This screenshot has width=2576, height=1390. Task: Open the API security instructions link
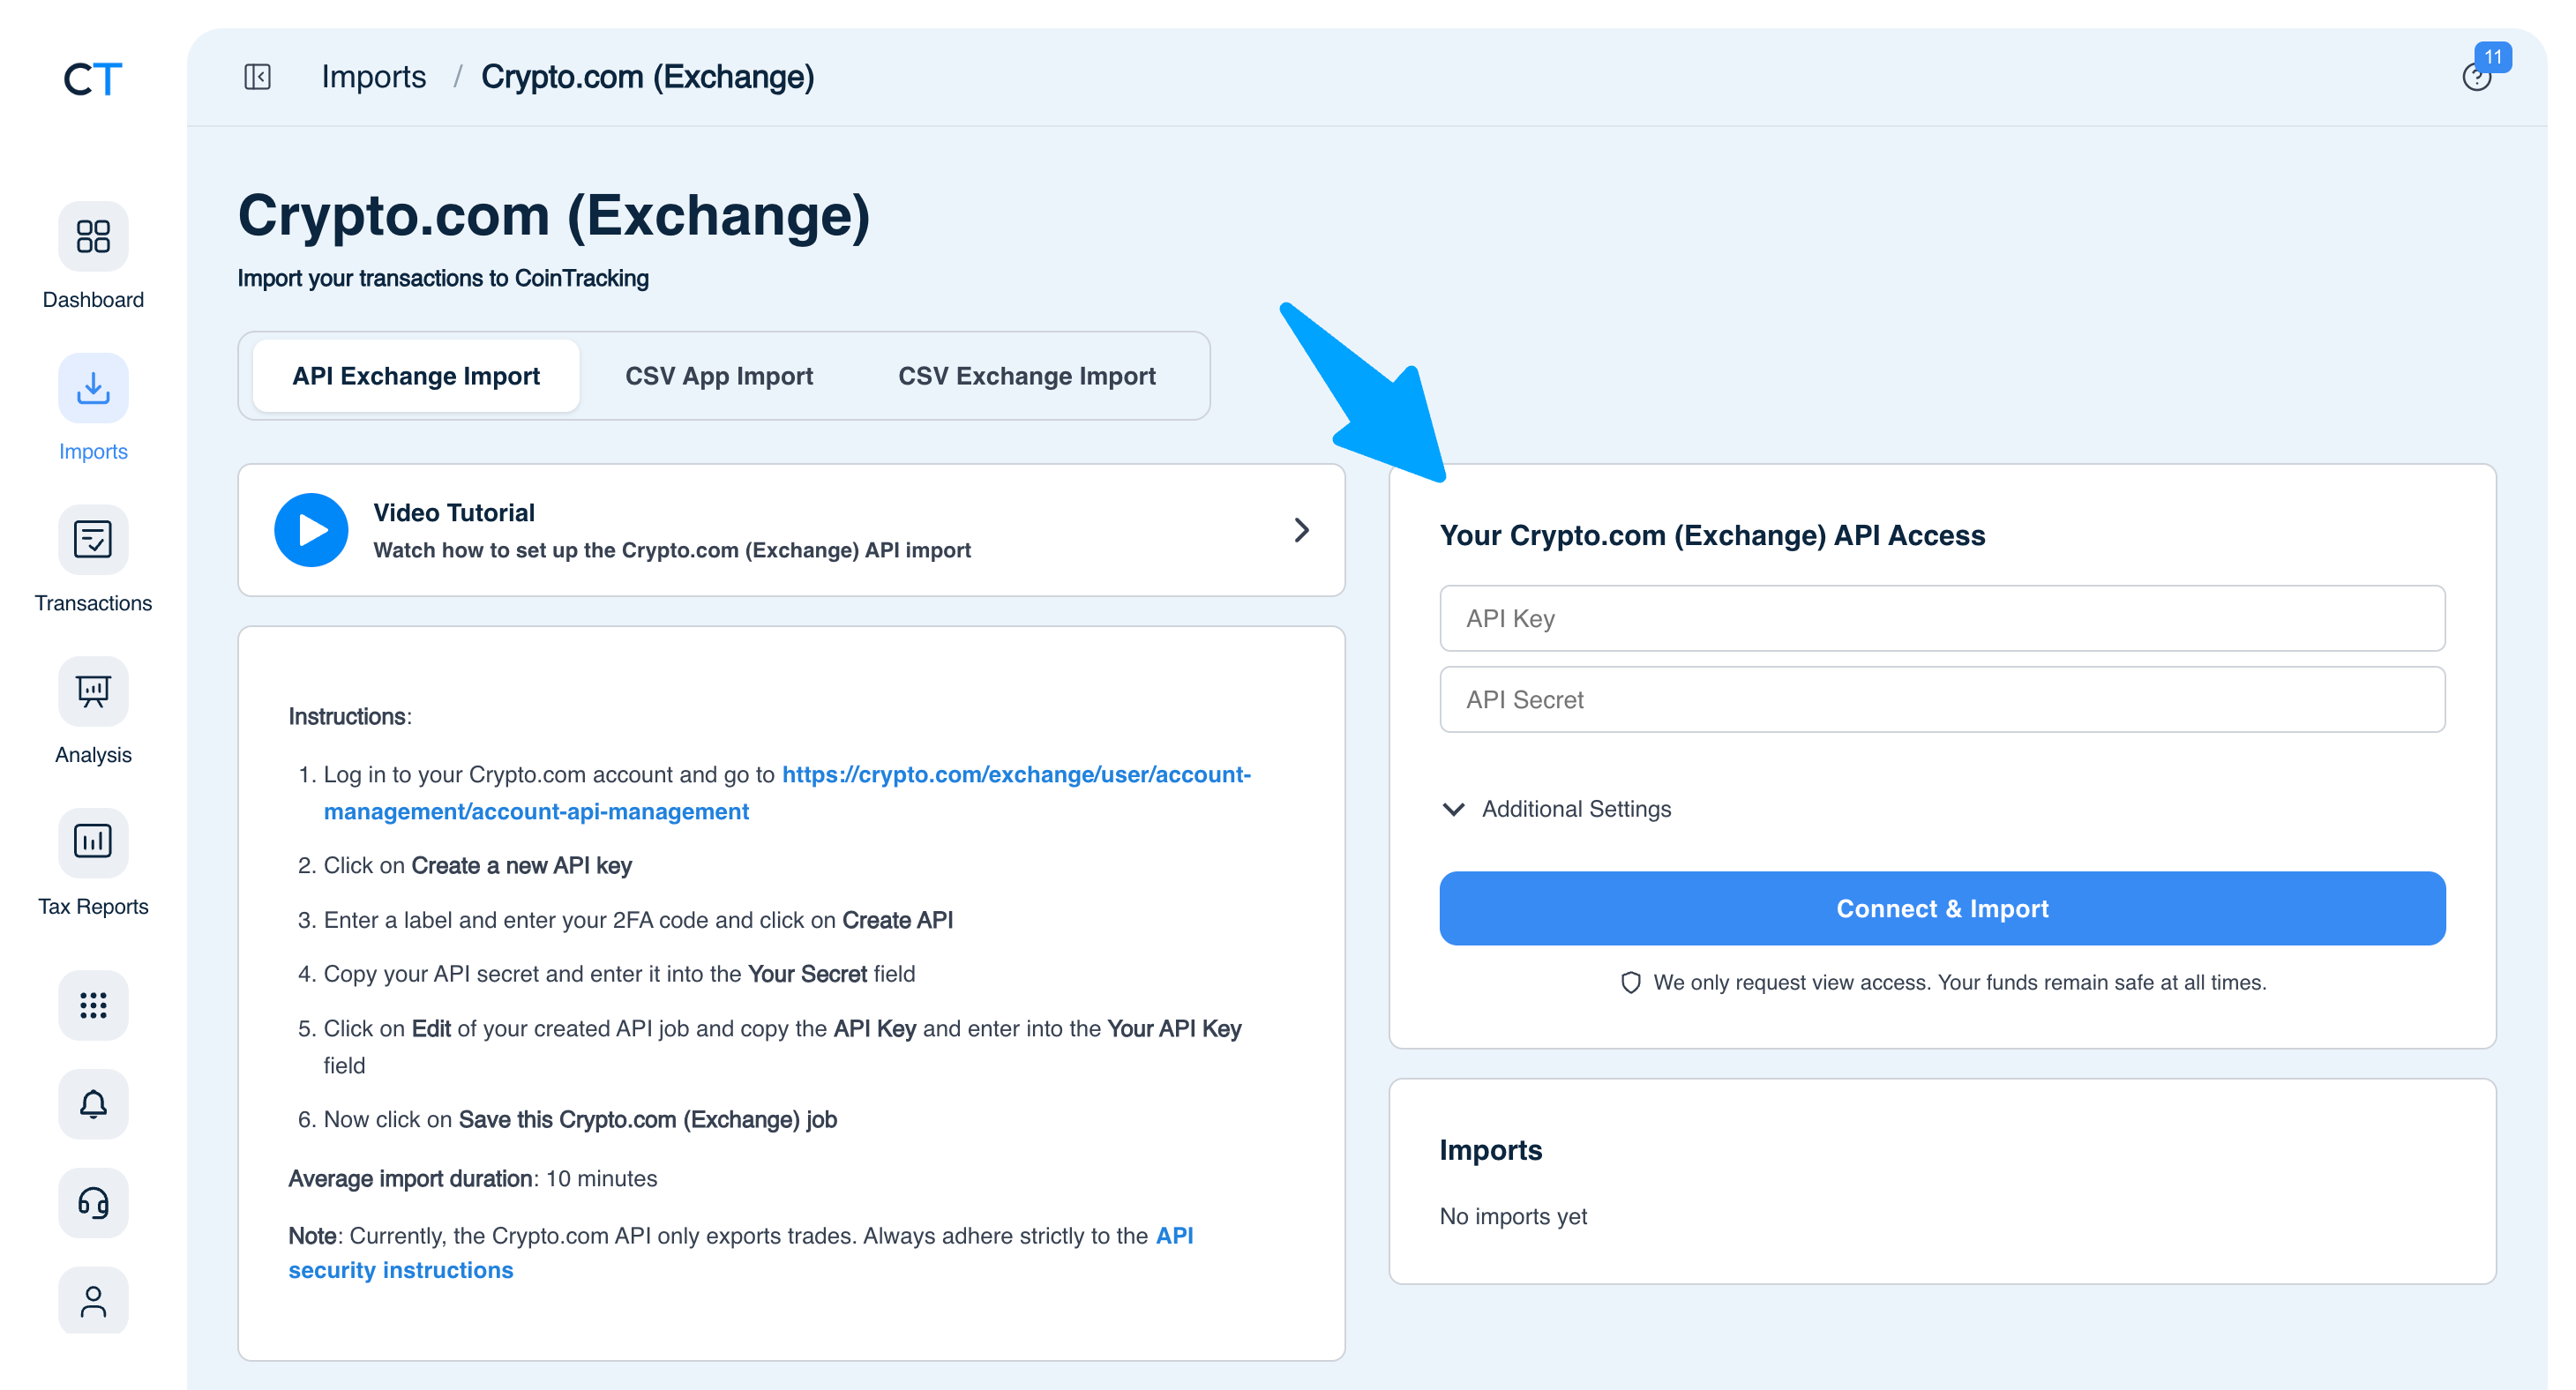[741, 1253]
